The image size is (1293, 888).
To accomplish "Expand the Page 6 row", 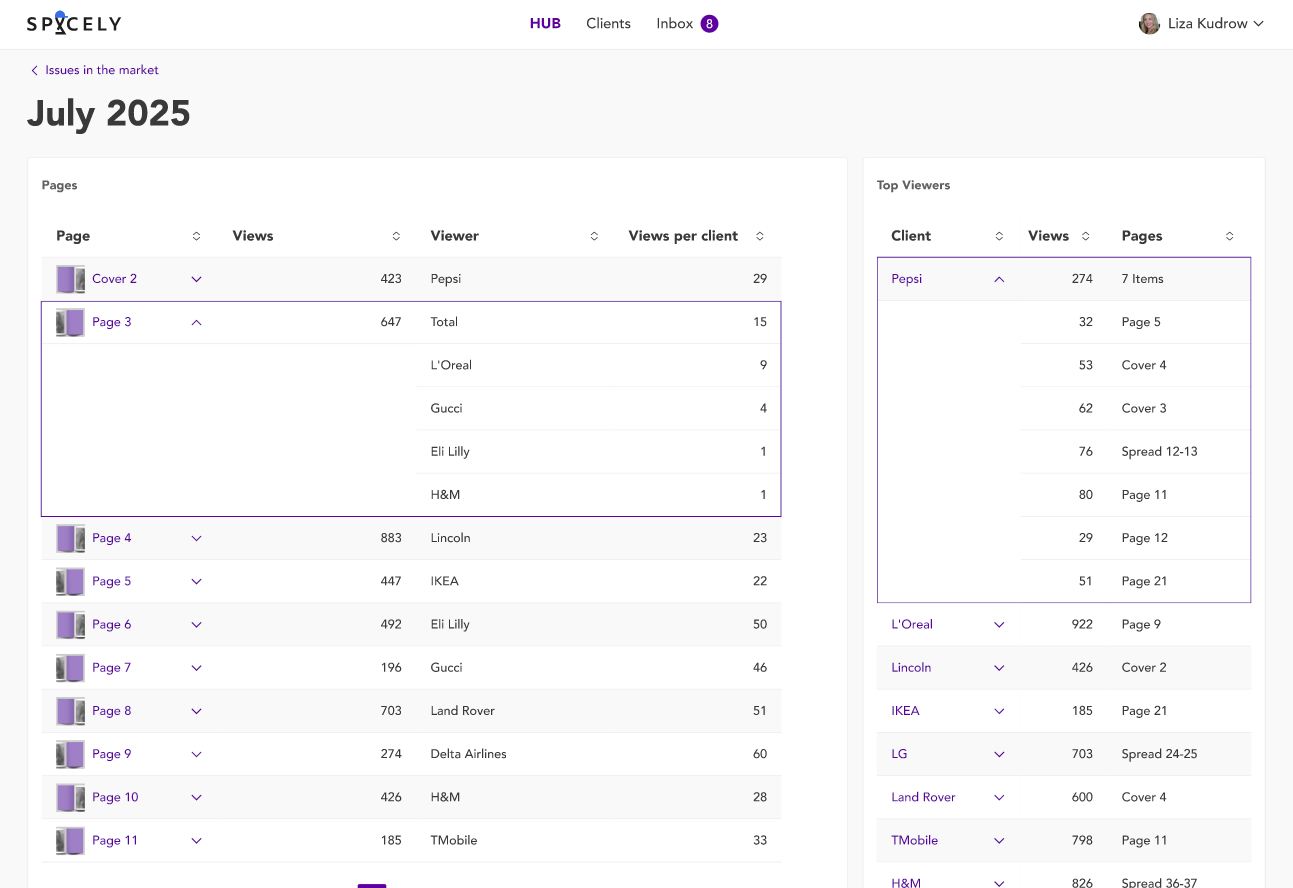I will coord(196,624).
